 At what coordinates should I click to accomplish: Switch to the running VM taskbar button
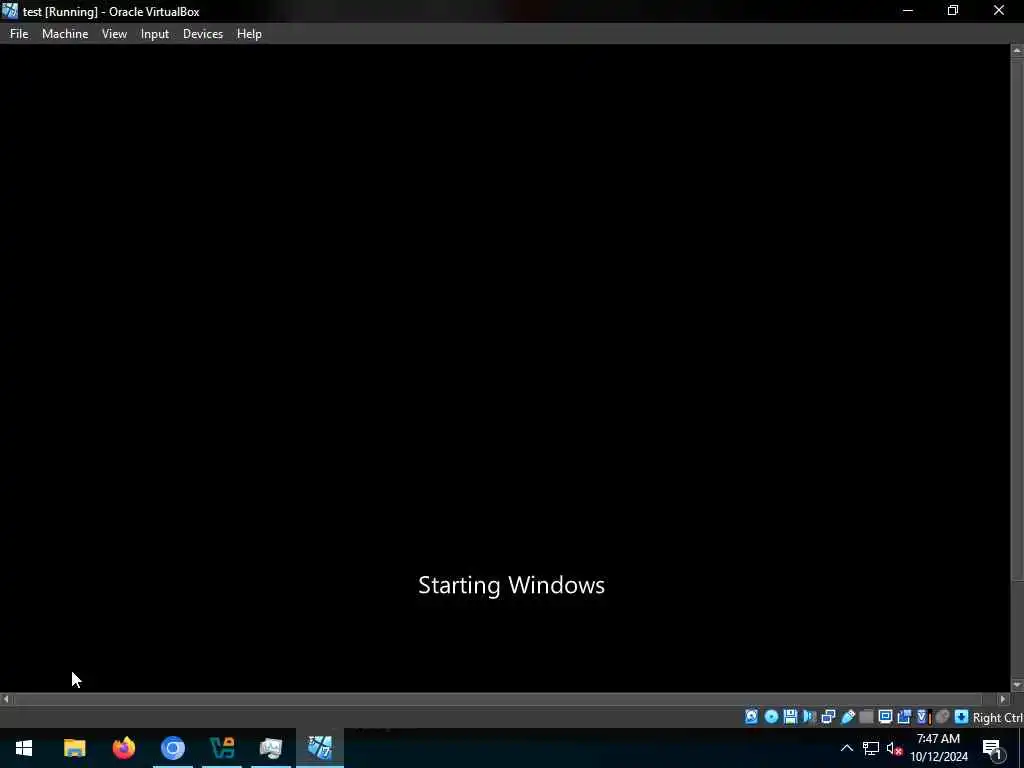coord(320,748)
